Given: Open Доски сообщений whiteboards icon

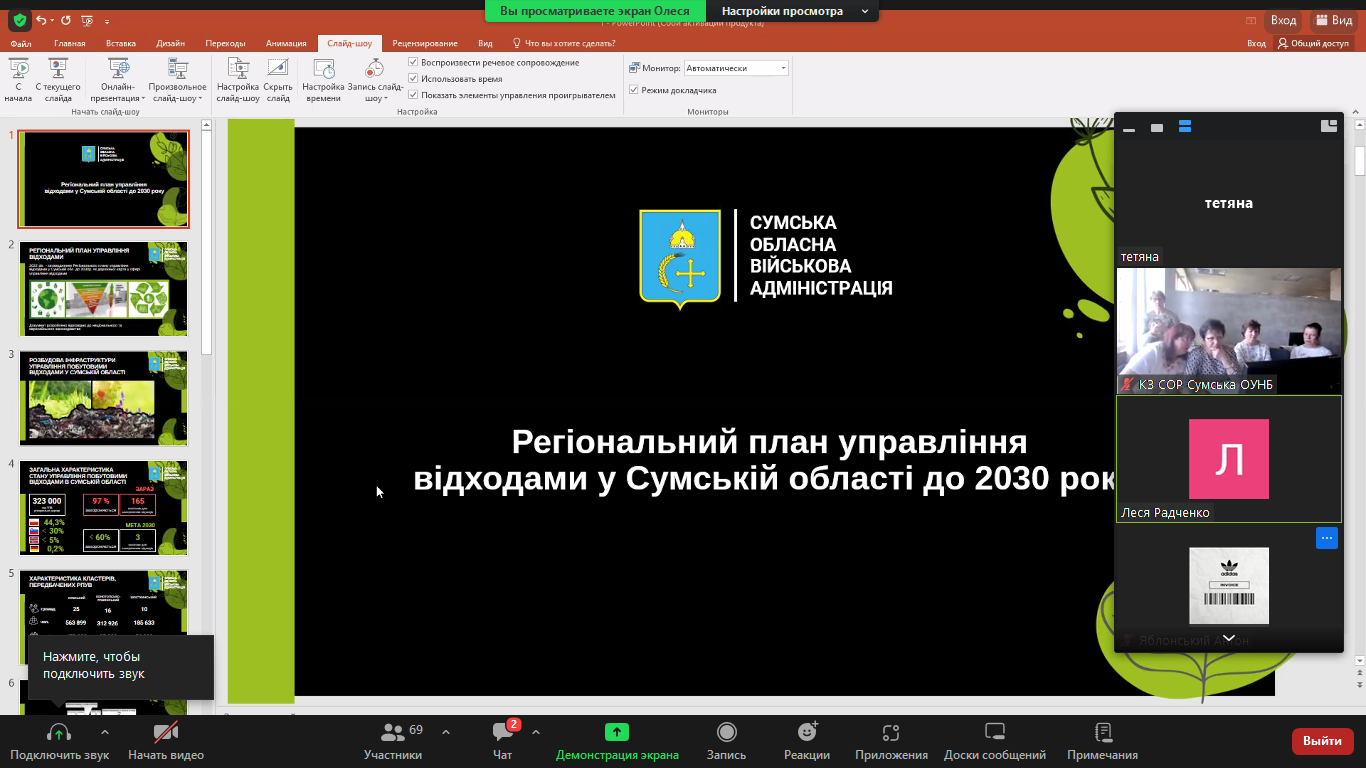Looking at the screenshot, I should [994, 733].
